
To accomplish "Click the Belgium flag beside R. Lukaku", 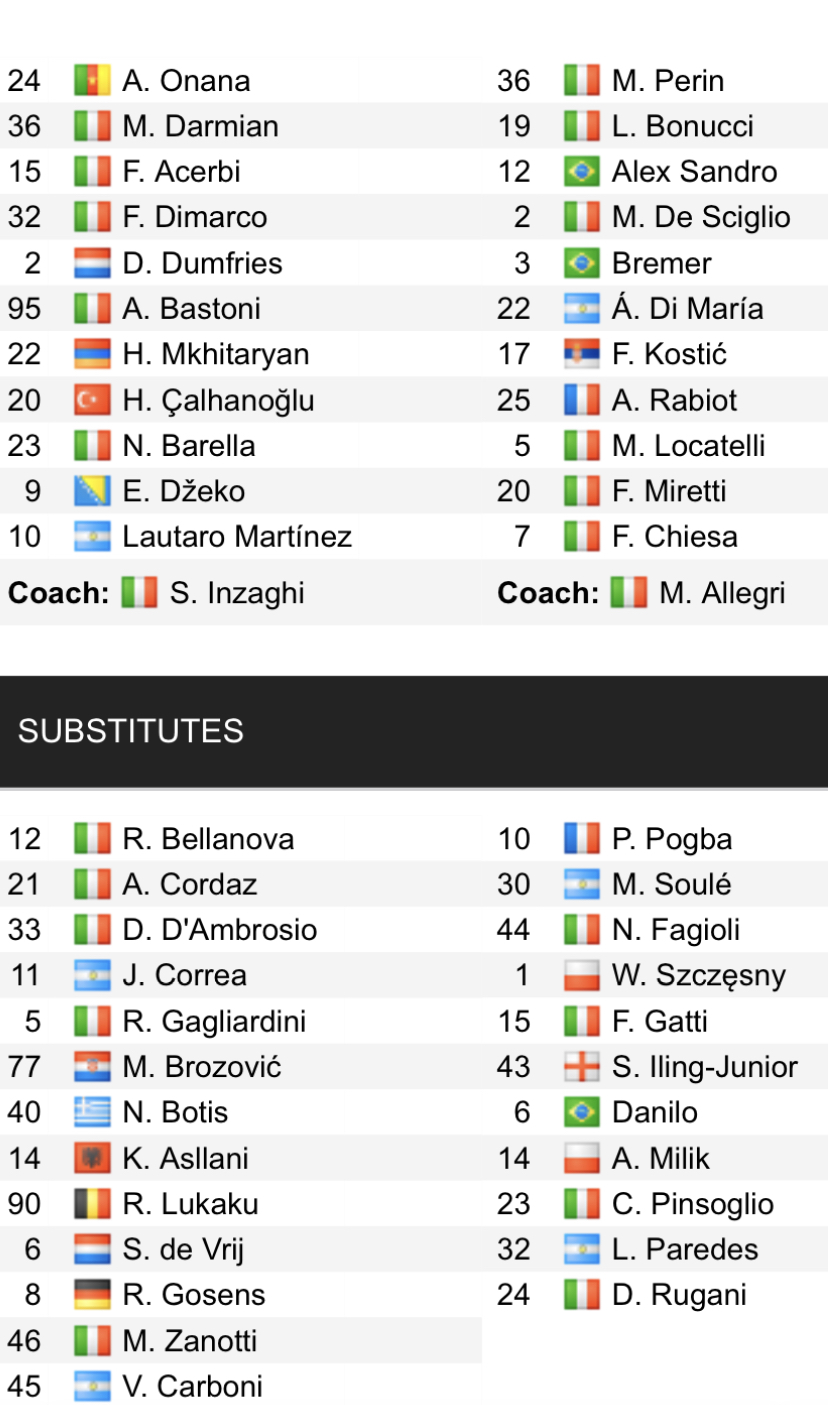I will coord(92,1204).
